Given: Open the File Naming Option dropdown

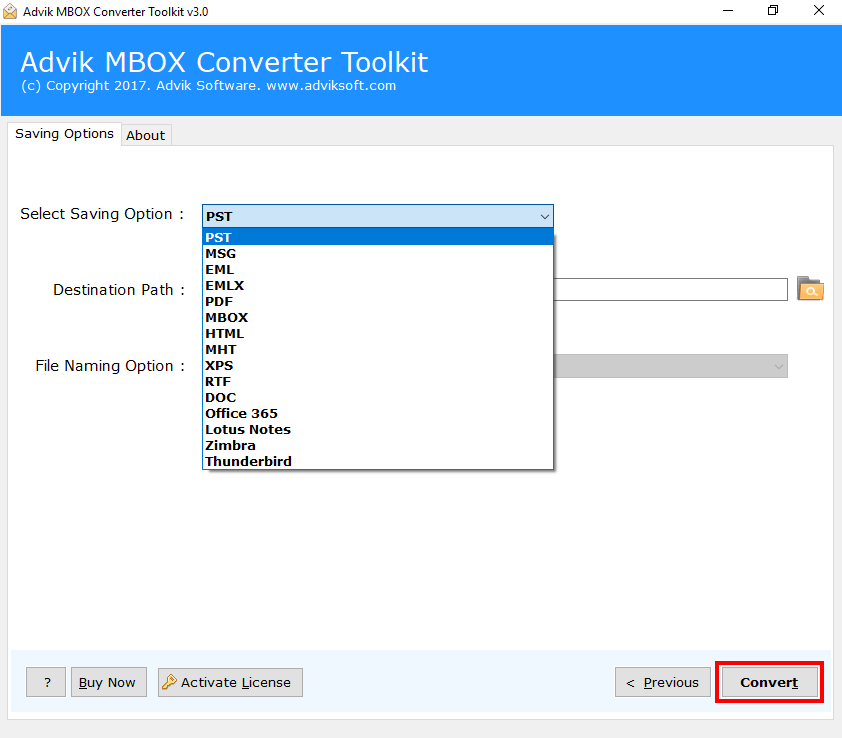Looking at the screenshot, I should point(778,366).
